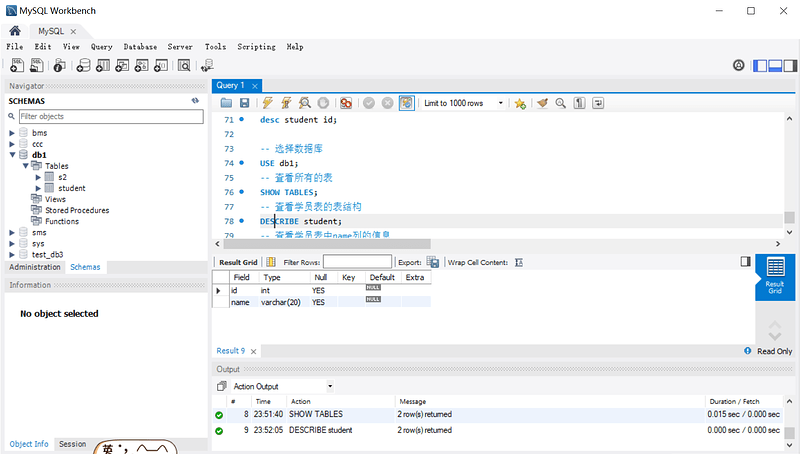Collapse the Tables node under db1

click(x=25, y=166)
